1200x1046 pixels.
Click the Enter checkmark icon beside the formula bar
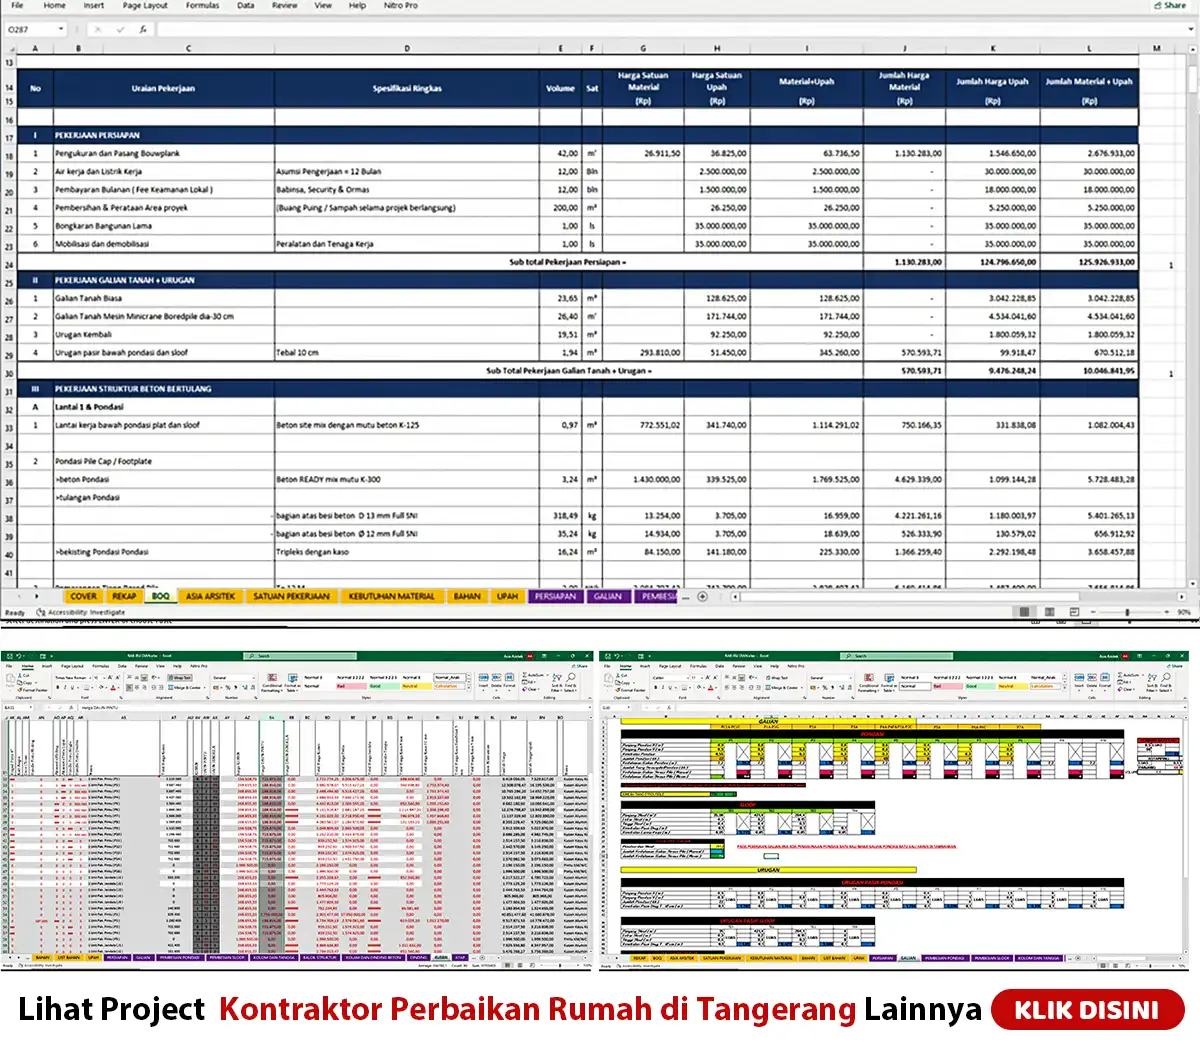(x=121, y=30)
